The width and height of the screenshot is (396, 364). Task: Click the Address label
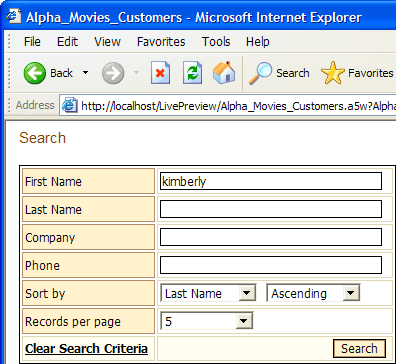[35, 105]
